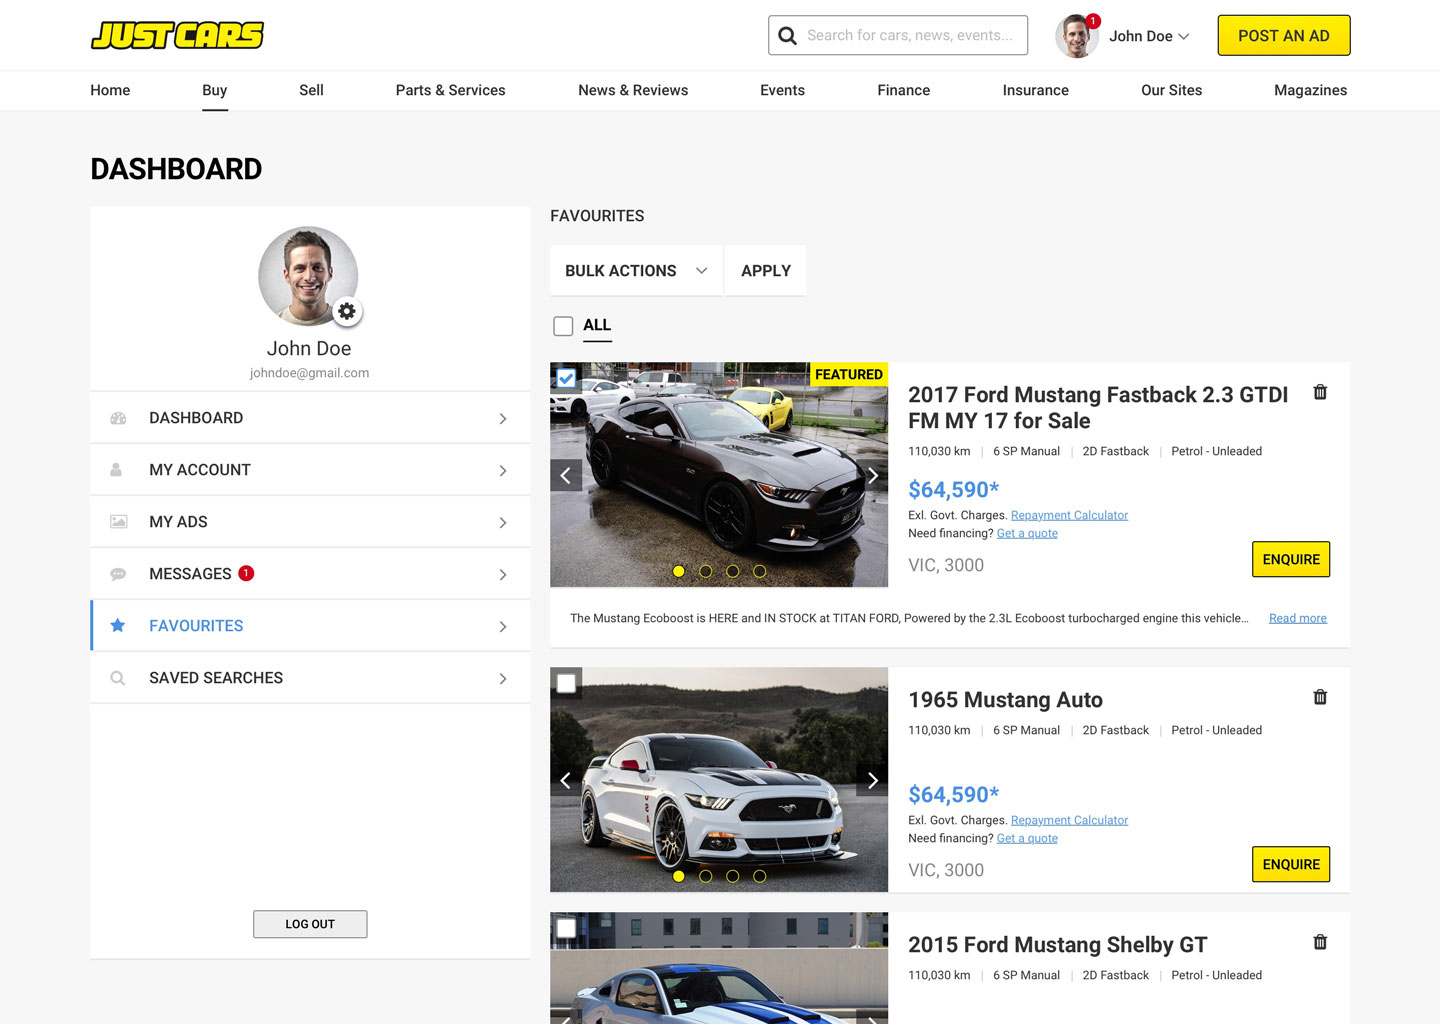This screenshot has width=1440, height=1024.
Task: Focus the cars, news, events search field
Action: point(910,36)
